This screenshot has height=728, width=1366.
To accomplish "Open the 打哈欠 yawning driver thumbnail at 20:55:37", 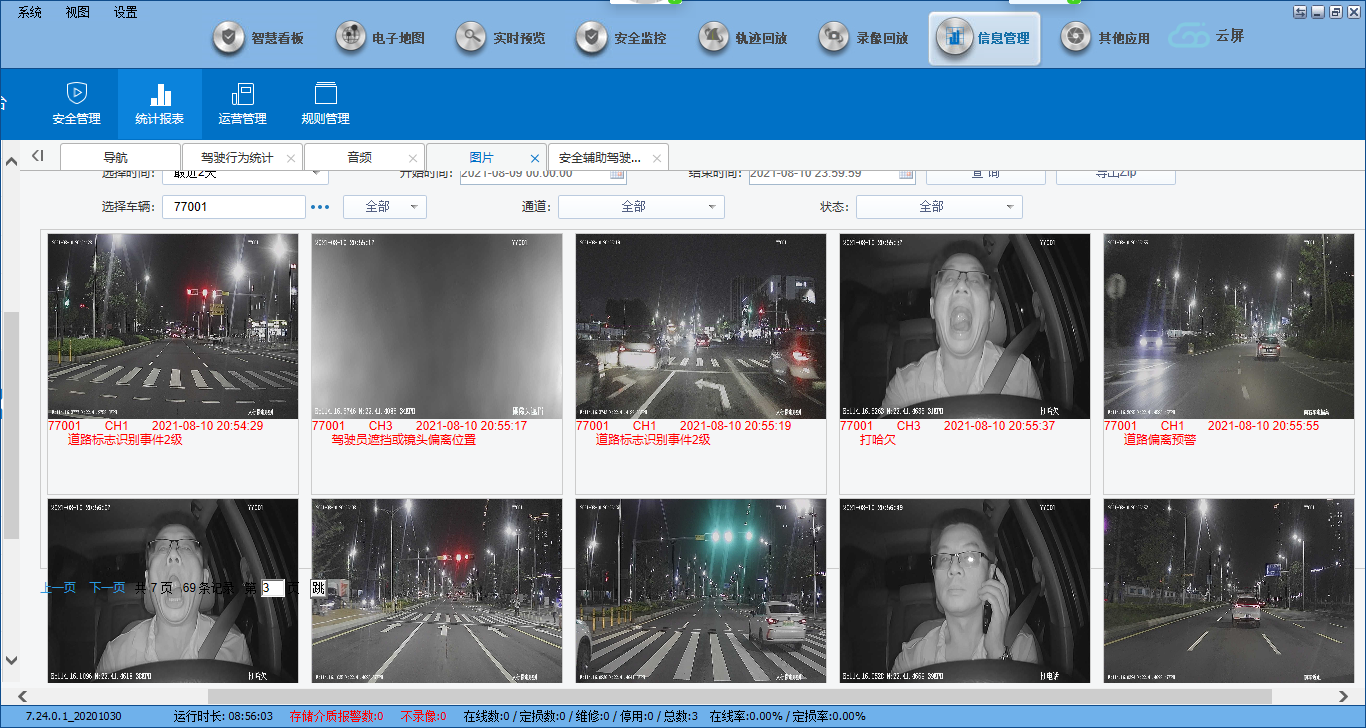I will coord(964,326).
